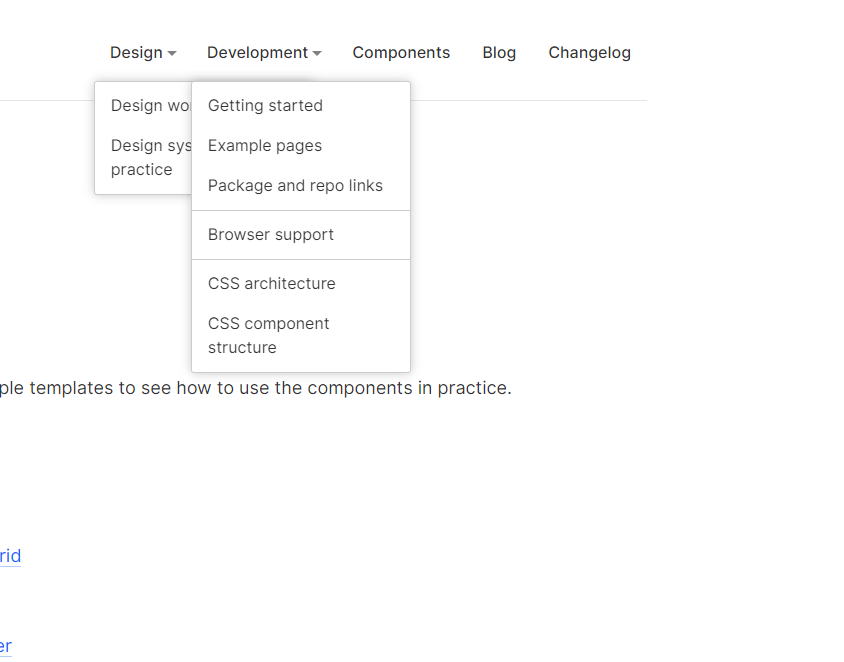This screenshot has width=844, height=662.
Task: View the Changelog page
Action: click(x=589, y=53)
